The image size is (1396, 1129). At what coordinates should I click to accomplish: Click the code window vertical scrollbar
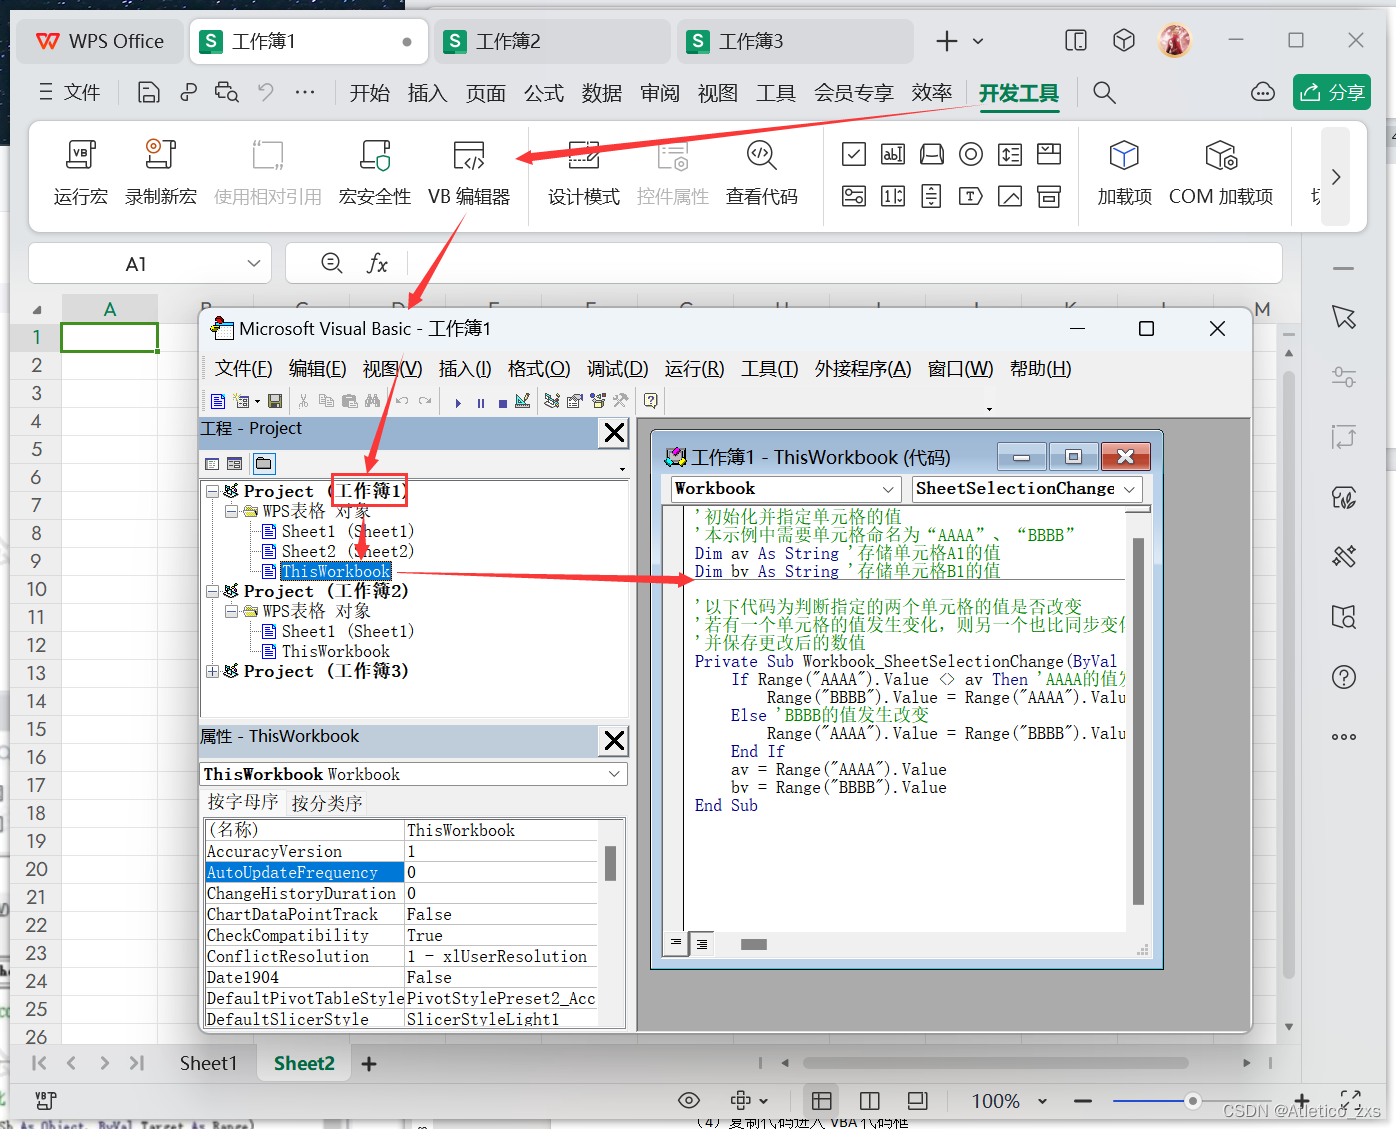1138,720
